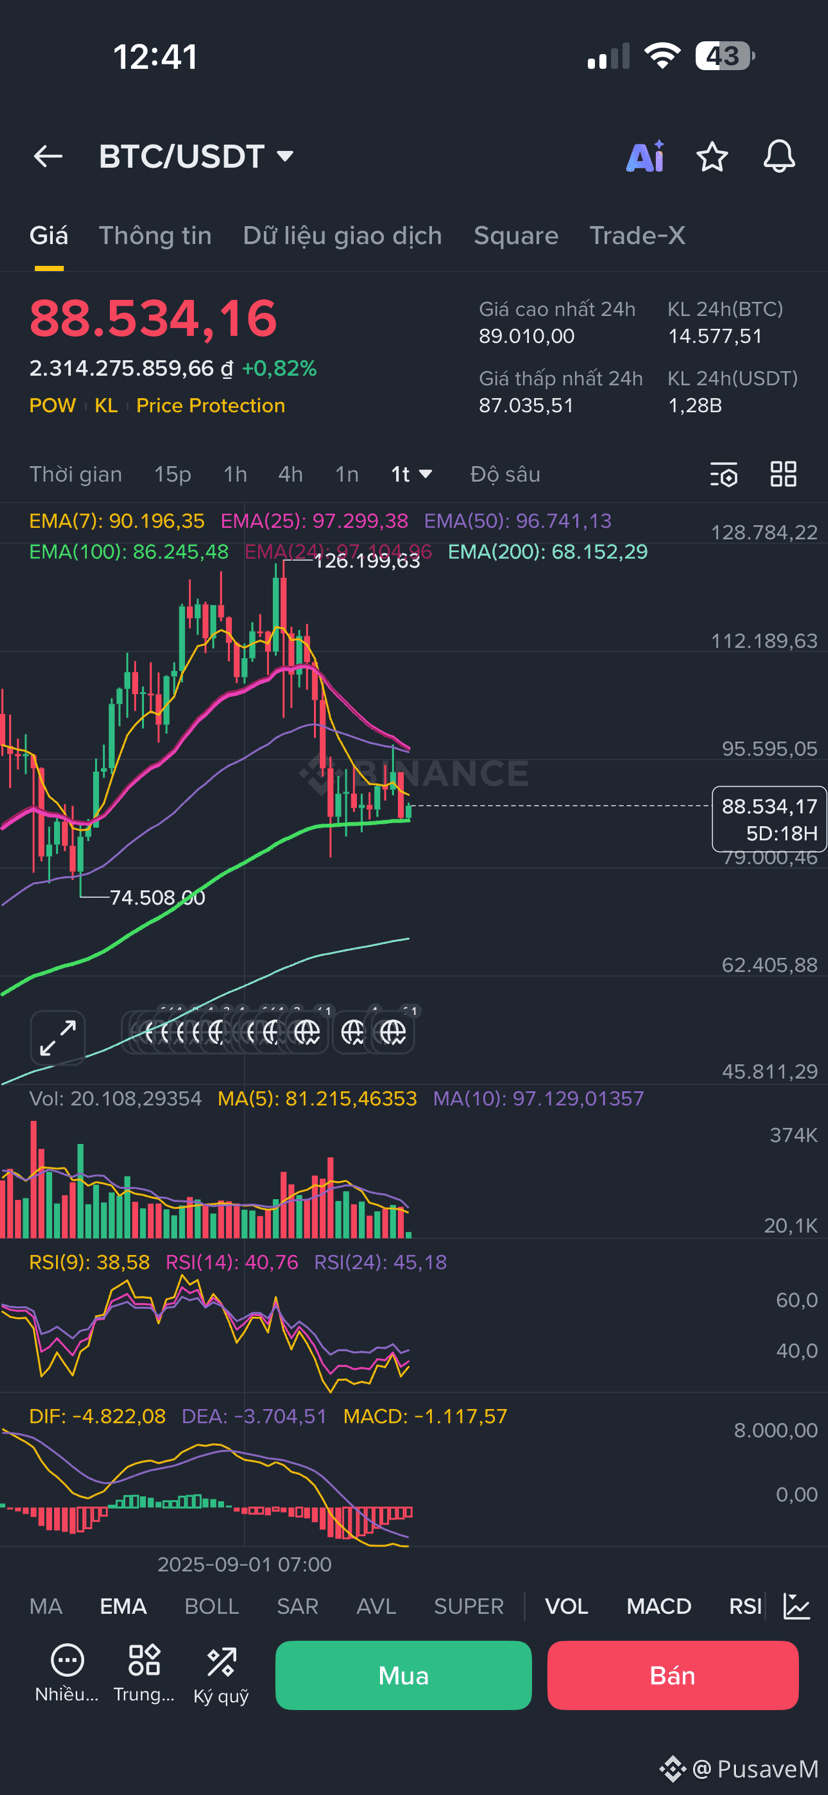Tap the 24h low value 87.035,51
Viewport: 828px width, 1795px height.
526,405
